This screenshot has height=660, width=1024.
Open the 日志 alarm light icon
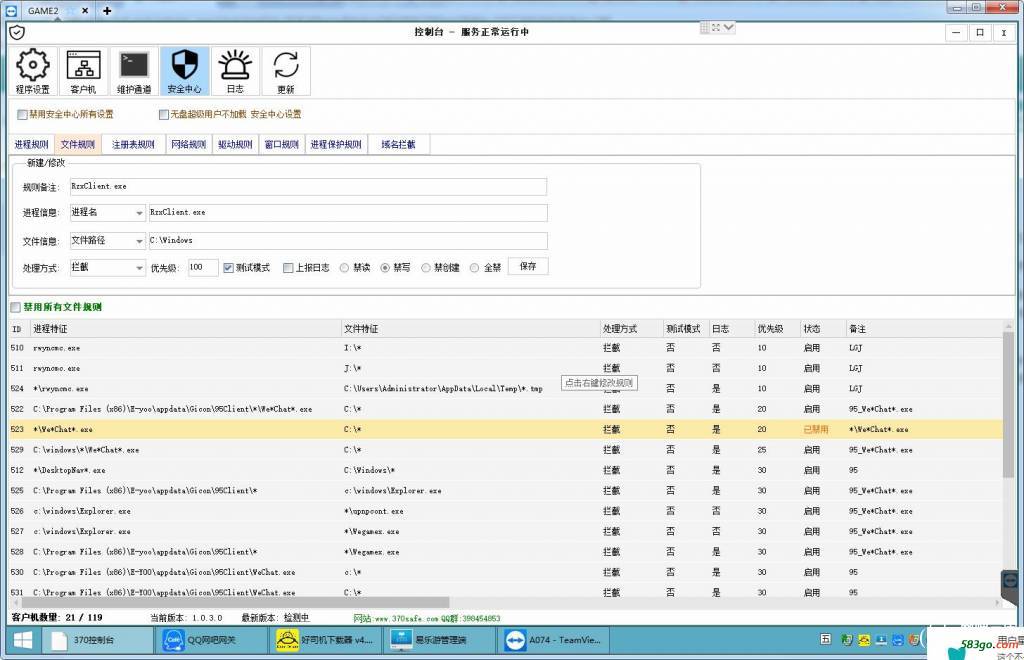[235, 71]
